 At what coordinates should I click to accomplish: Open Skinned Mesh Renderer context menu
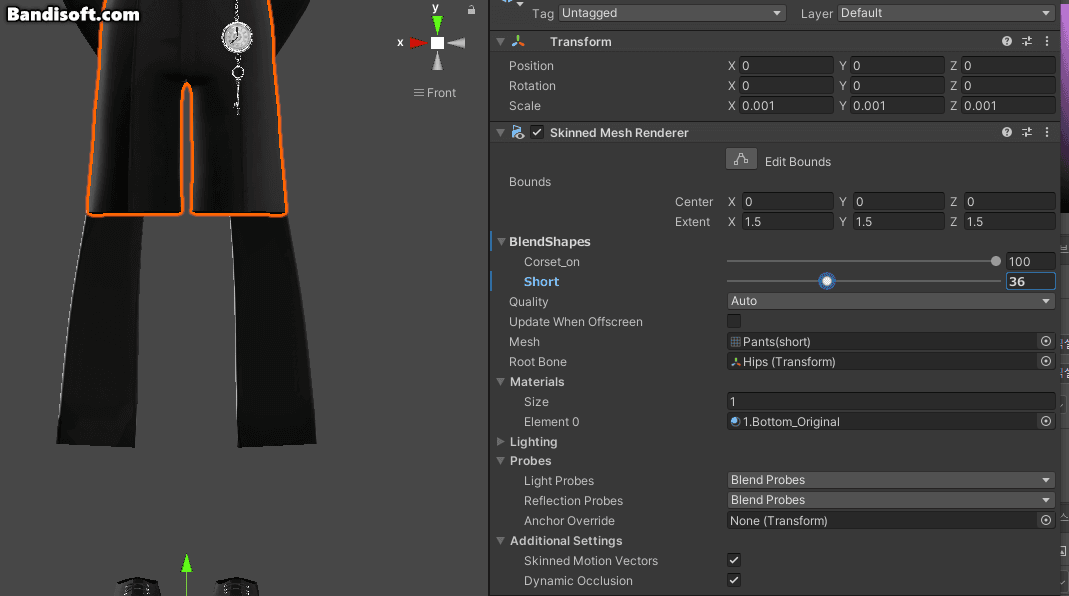click(1047, 132)
